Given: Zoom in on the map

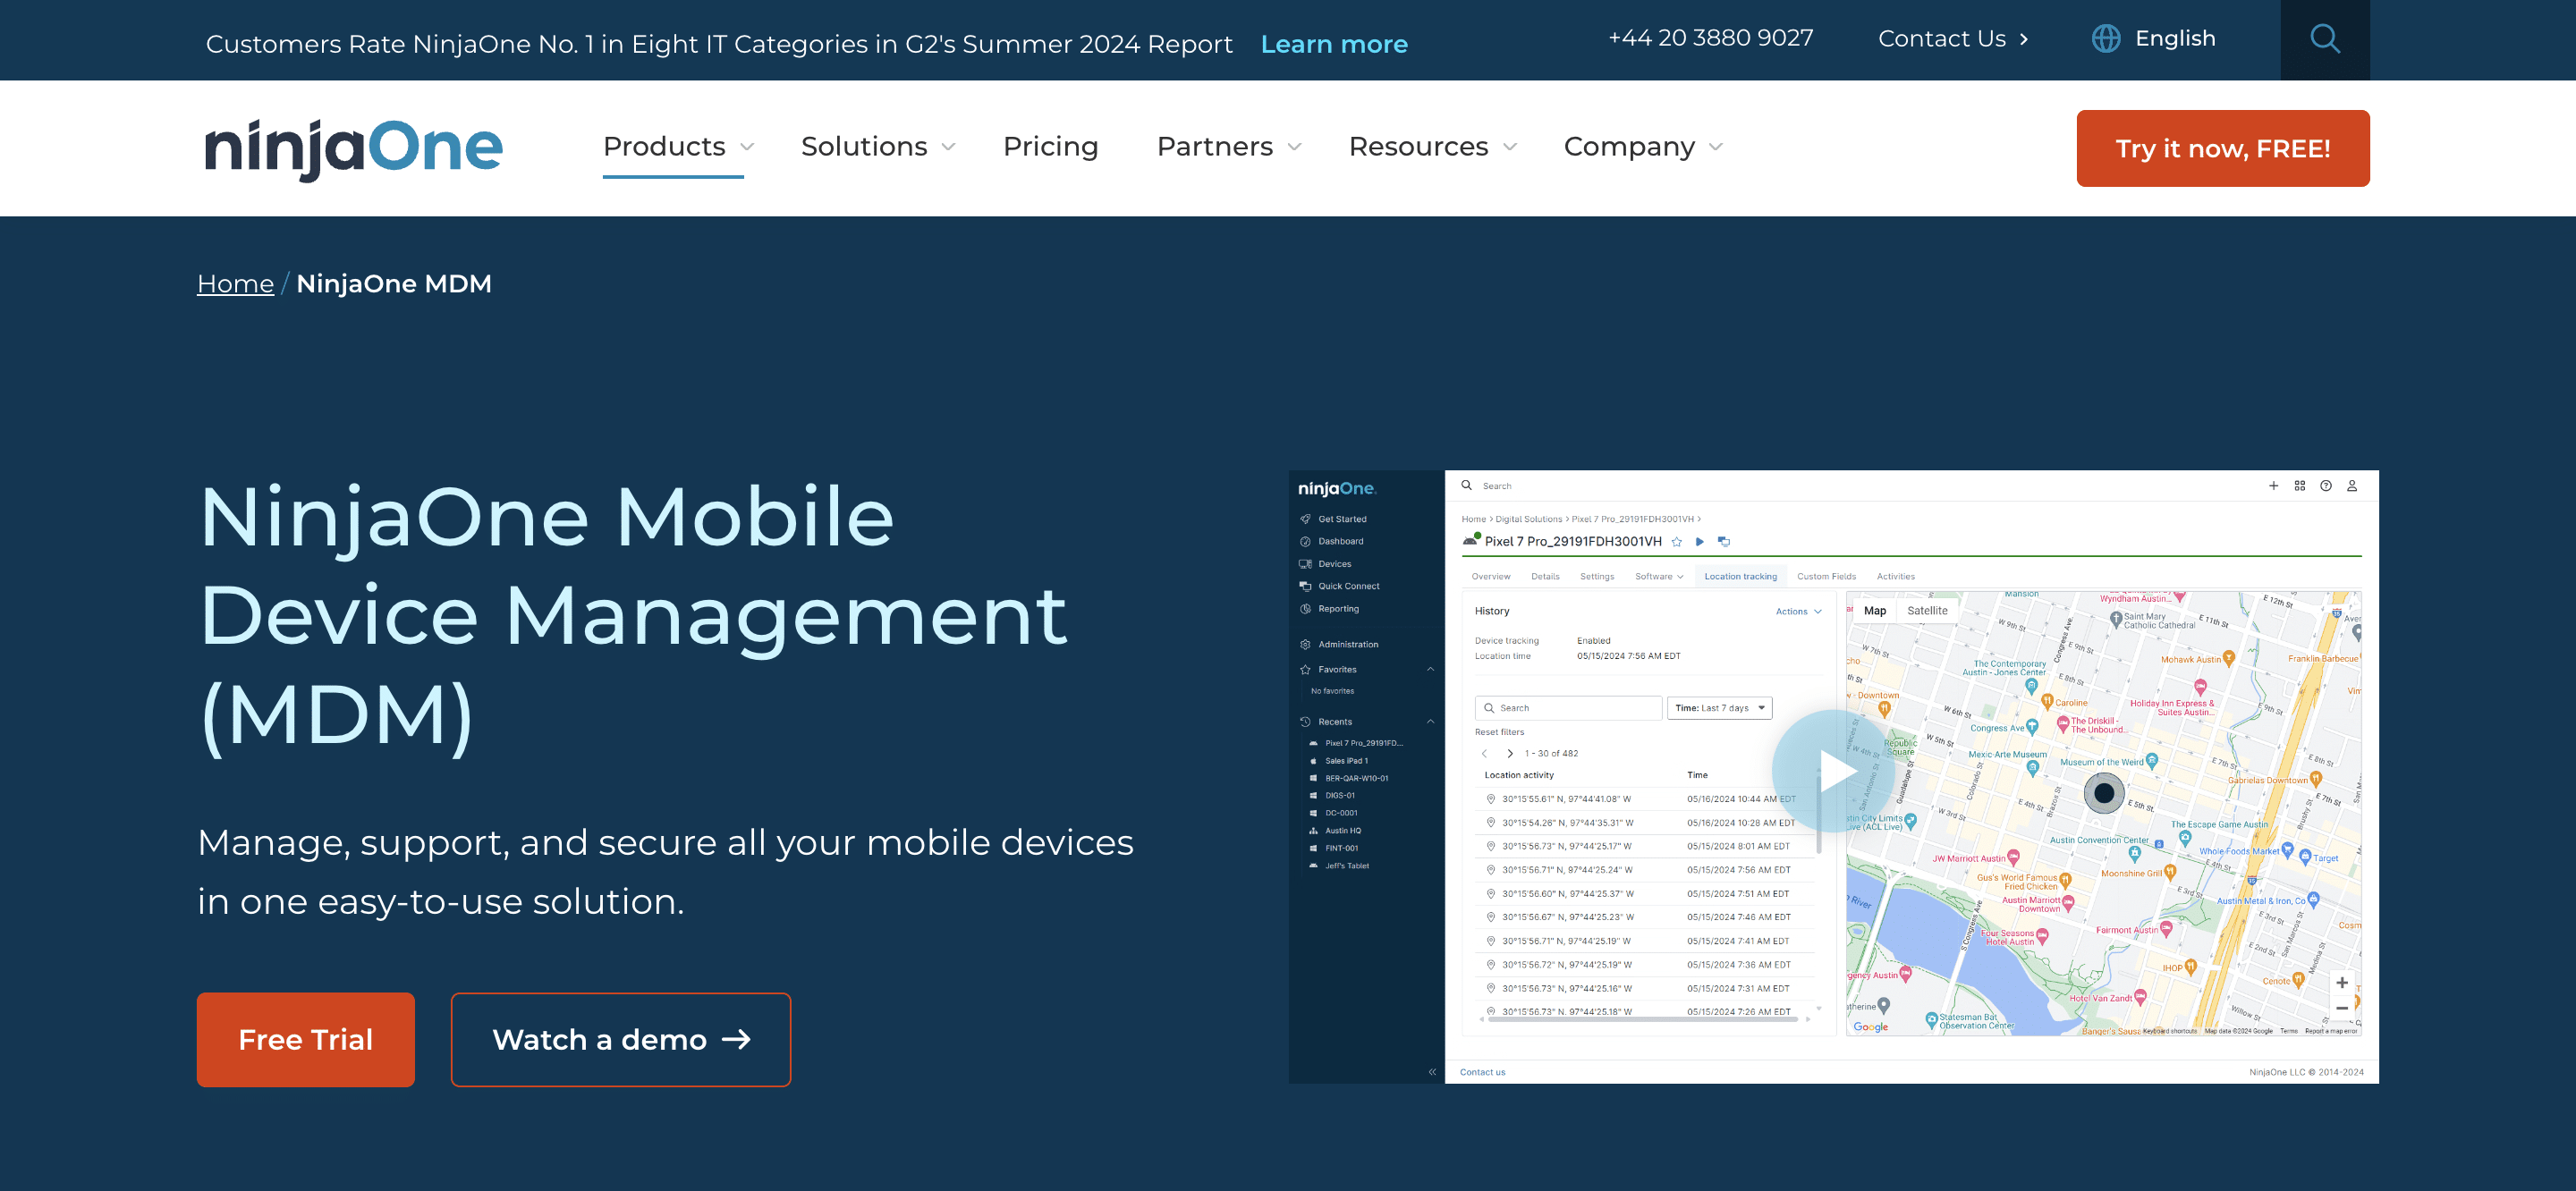Looking at the screenshot, I should 2342,982.
